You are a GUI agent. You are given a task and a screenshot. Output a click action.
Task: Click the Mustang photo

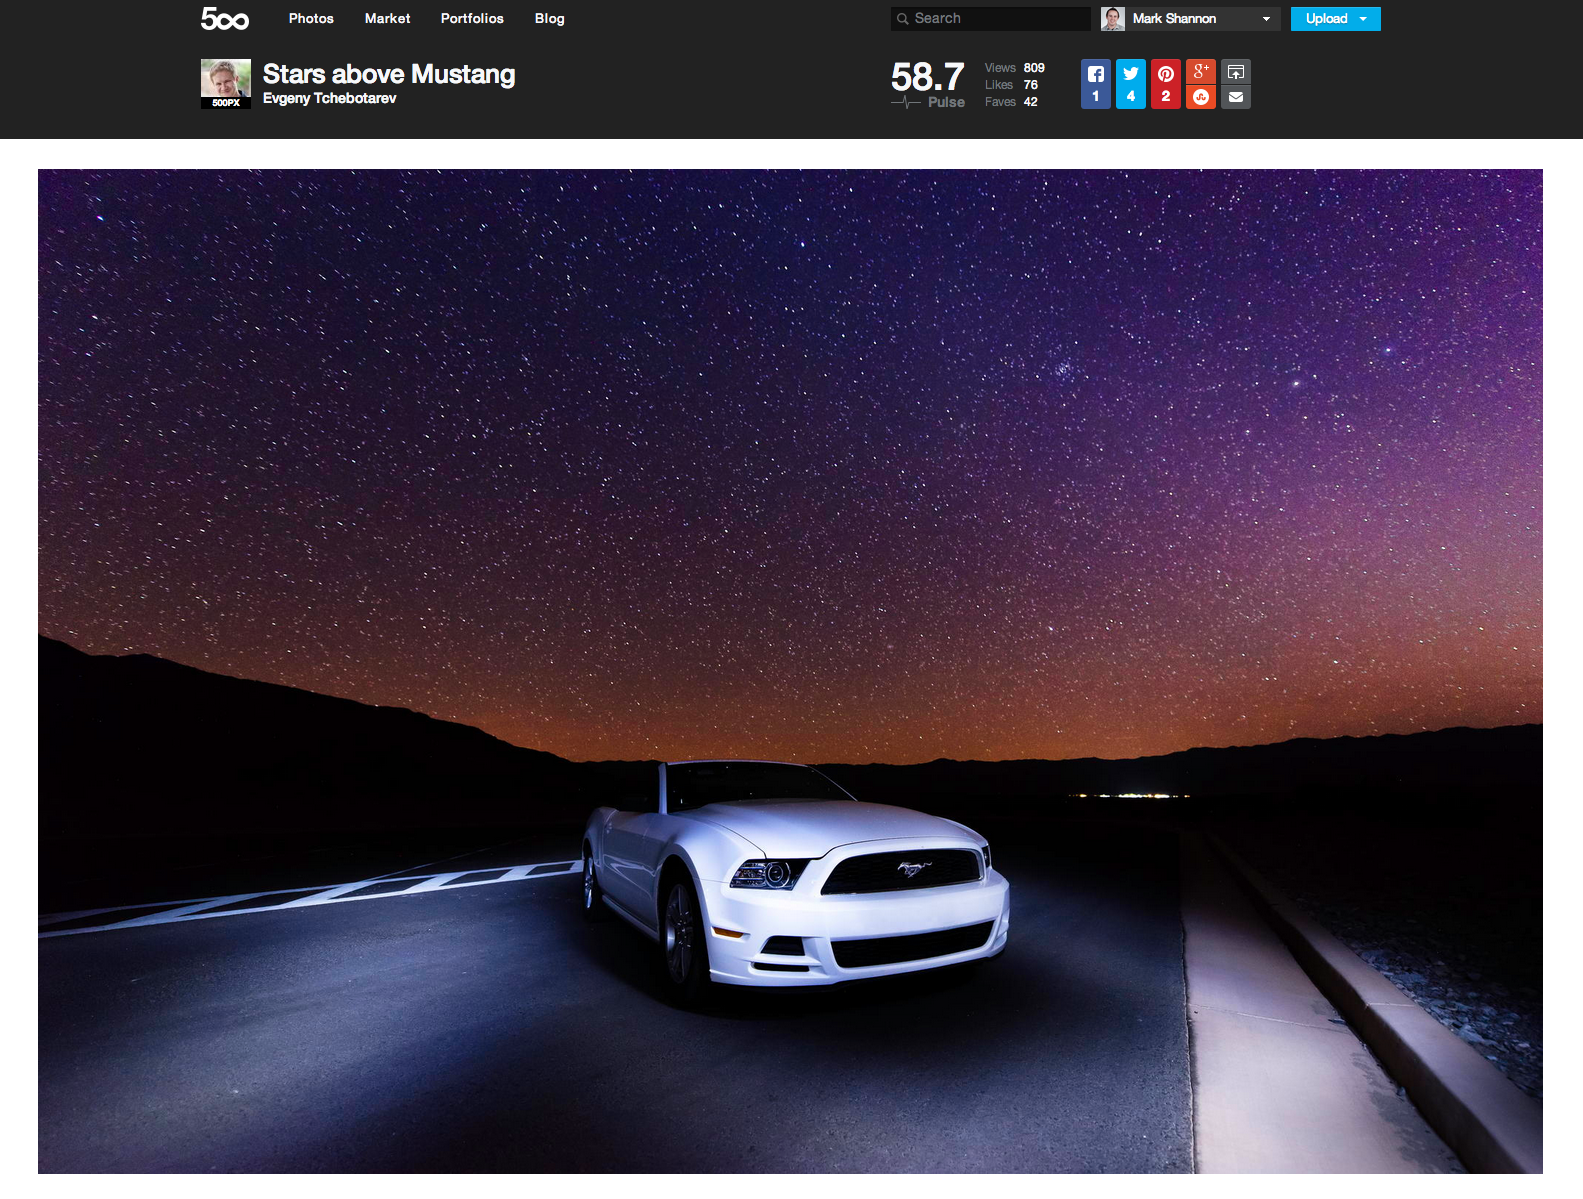(790, 670)
